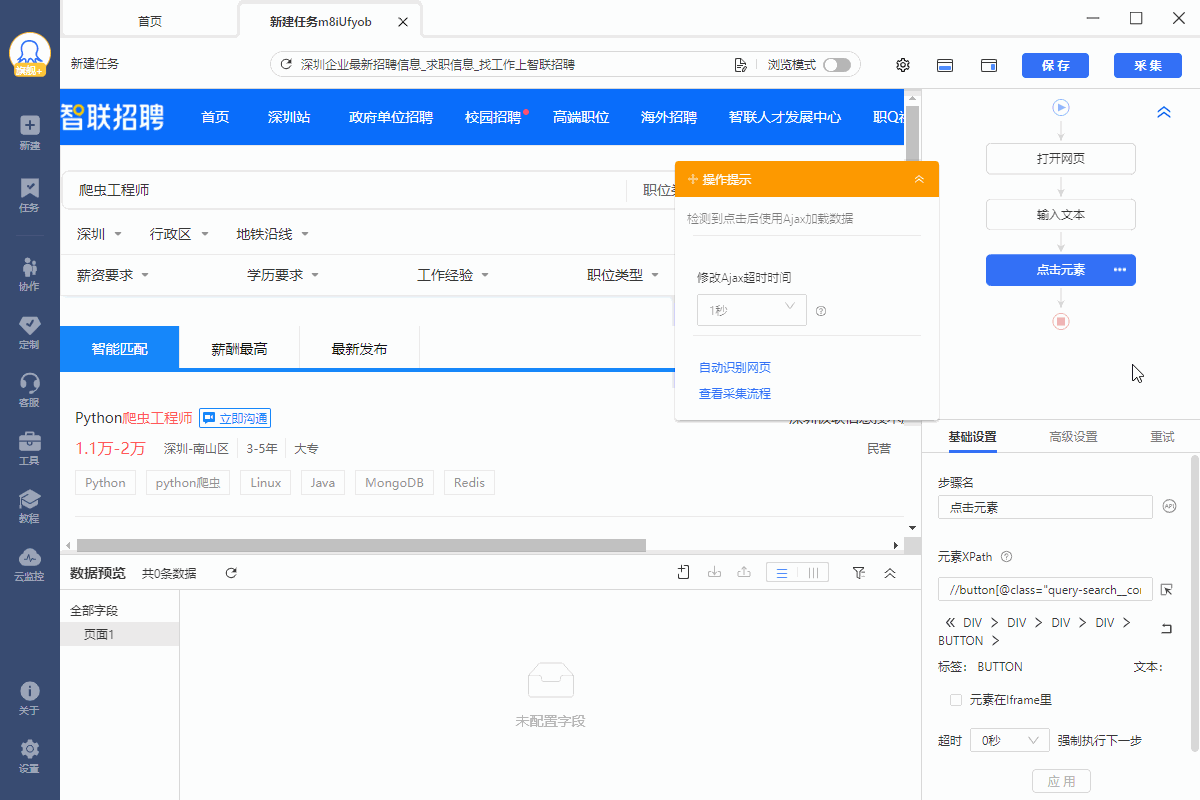Collapse the data preview panel
Screen dimensions: 1200x800
click(x=890, y=573)
